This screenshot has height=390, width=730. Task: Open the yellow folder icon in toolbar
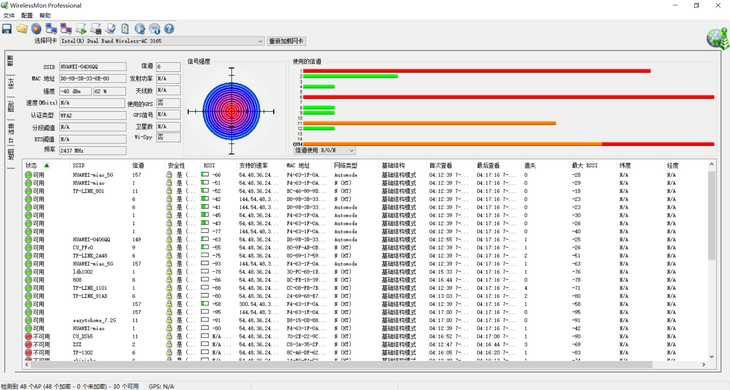pos(22,29)
